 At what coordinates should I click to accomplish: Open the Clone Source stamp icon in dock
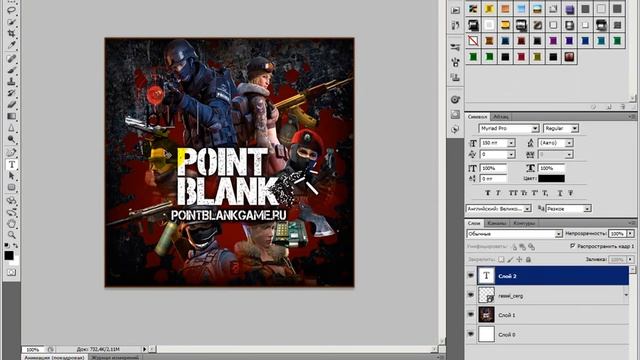pos(456,77)
